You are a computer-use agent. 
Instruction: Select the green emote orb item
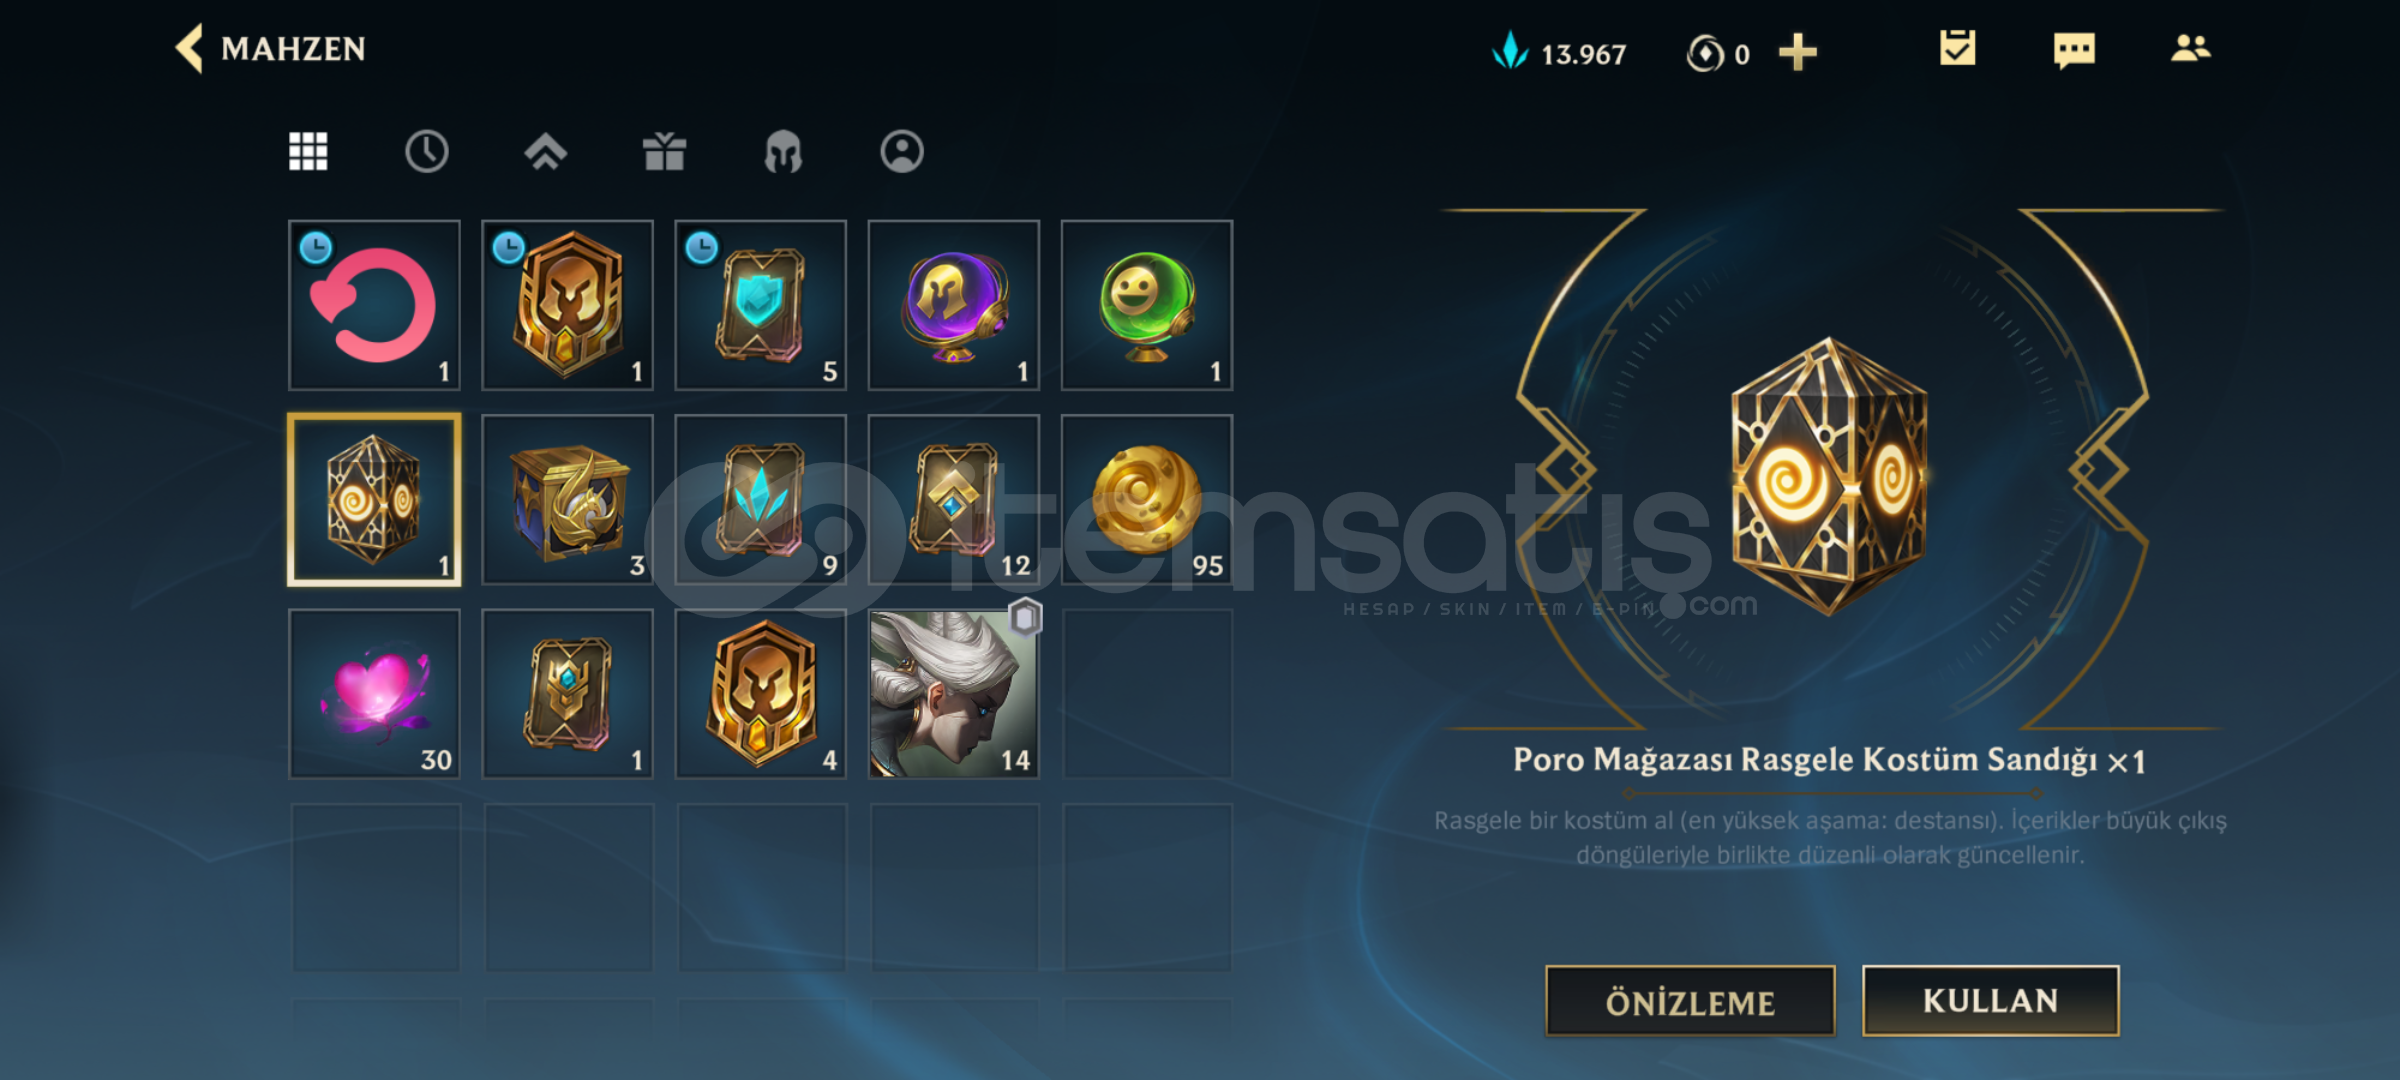1147,305
